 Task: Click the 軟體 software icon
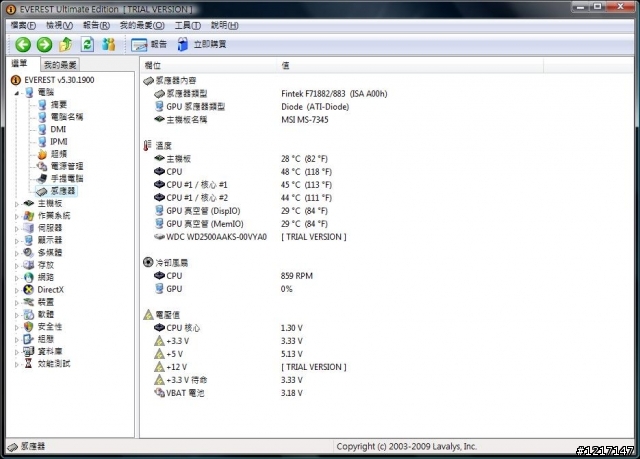[x=29, y=315]
